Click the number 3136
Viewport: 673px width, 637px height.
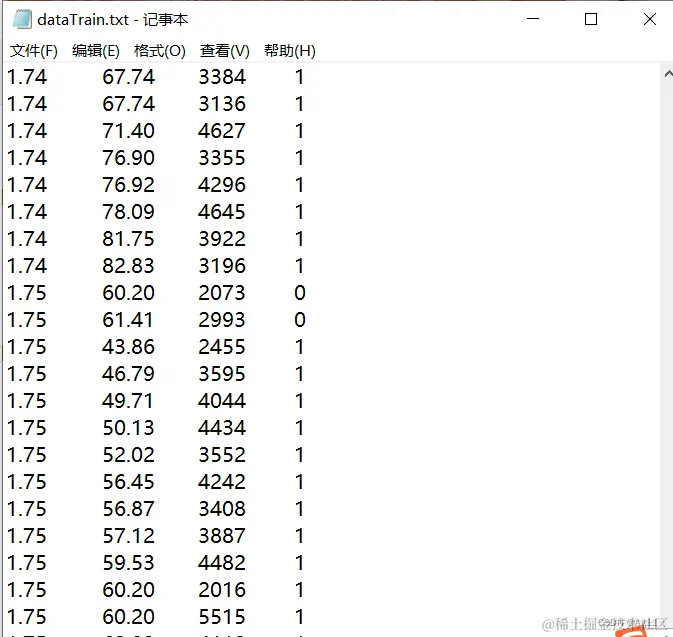click(x=222, y=104)
